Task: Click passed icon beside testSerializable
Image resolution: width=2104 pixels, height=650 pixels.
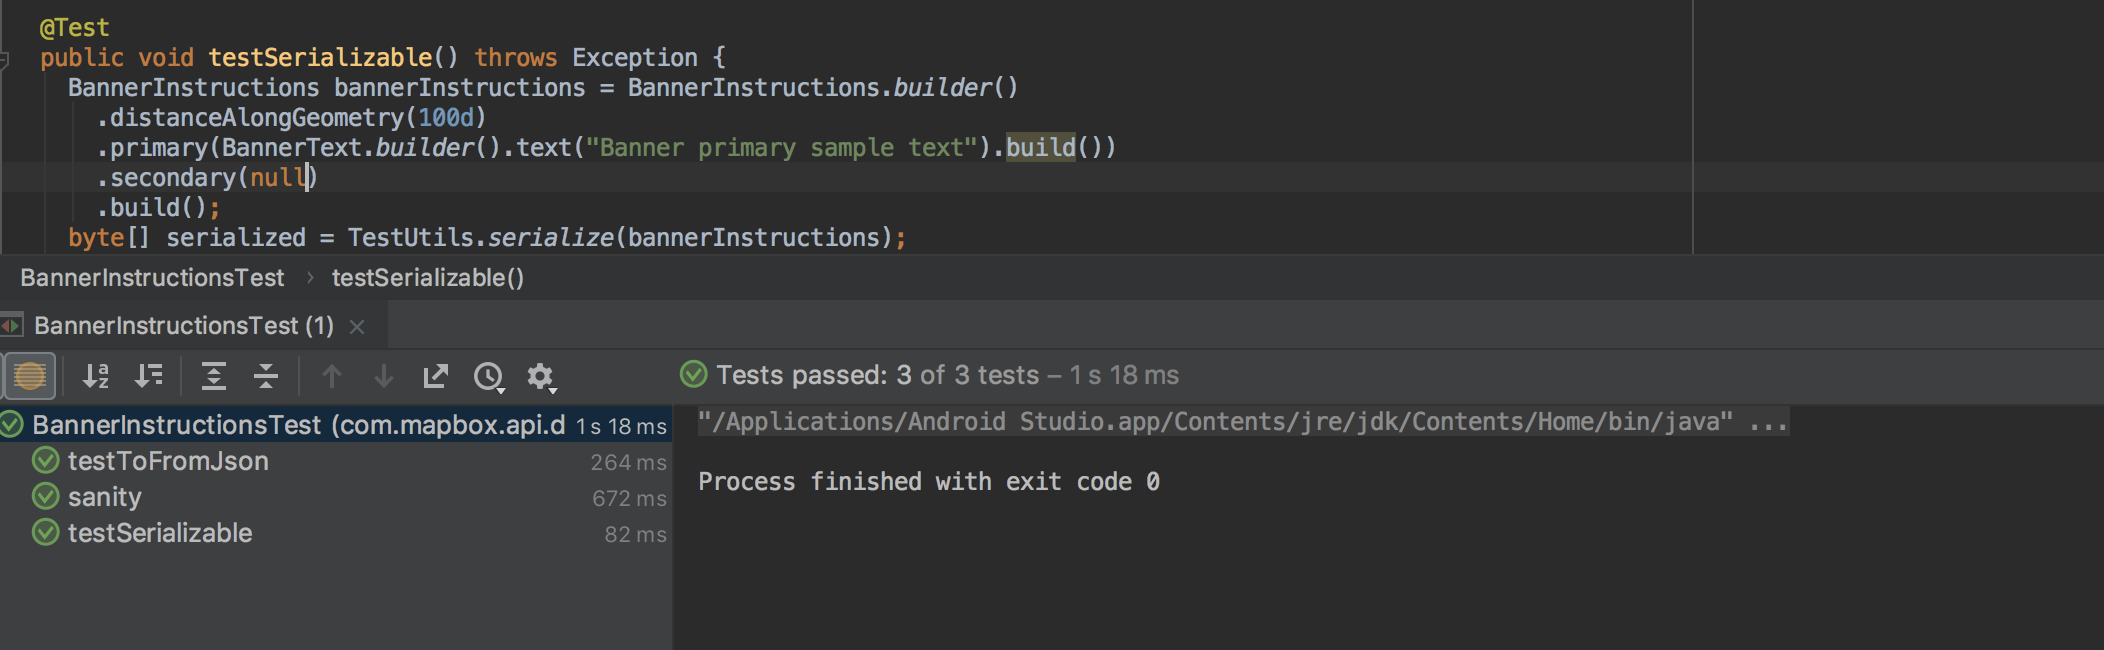Action: click(46, 532)
